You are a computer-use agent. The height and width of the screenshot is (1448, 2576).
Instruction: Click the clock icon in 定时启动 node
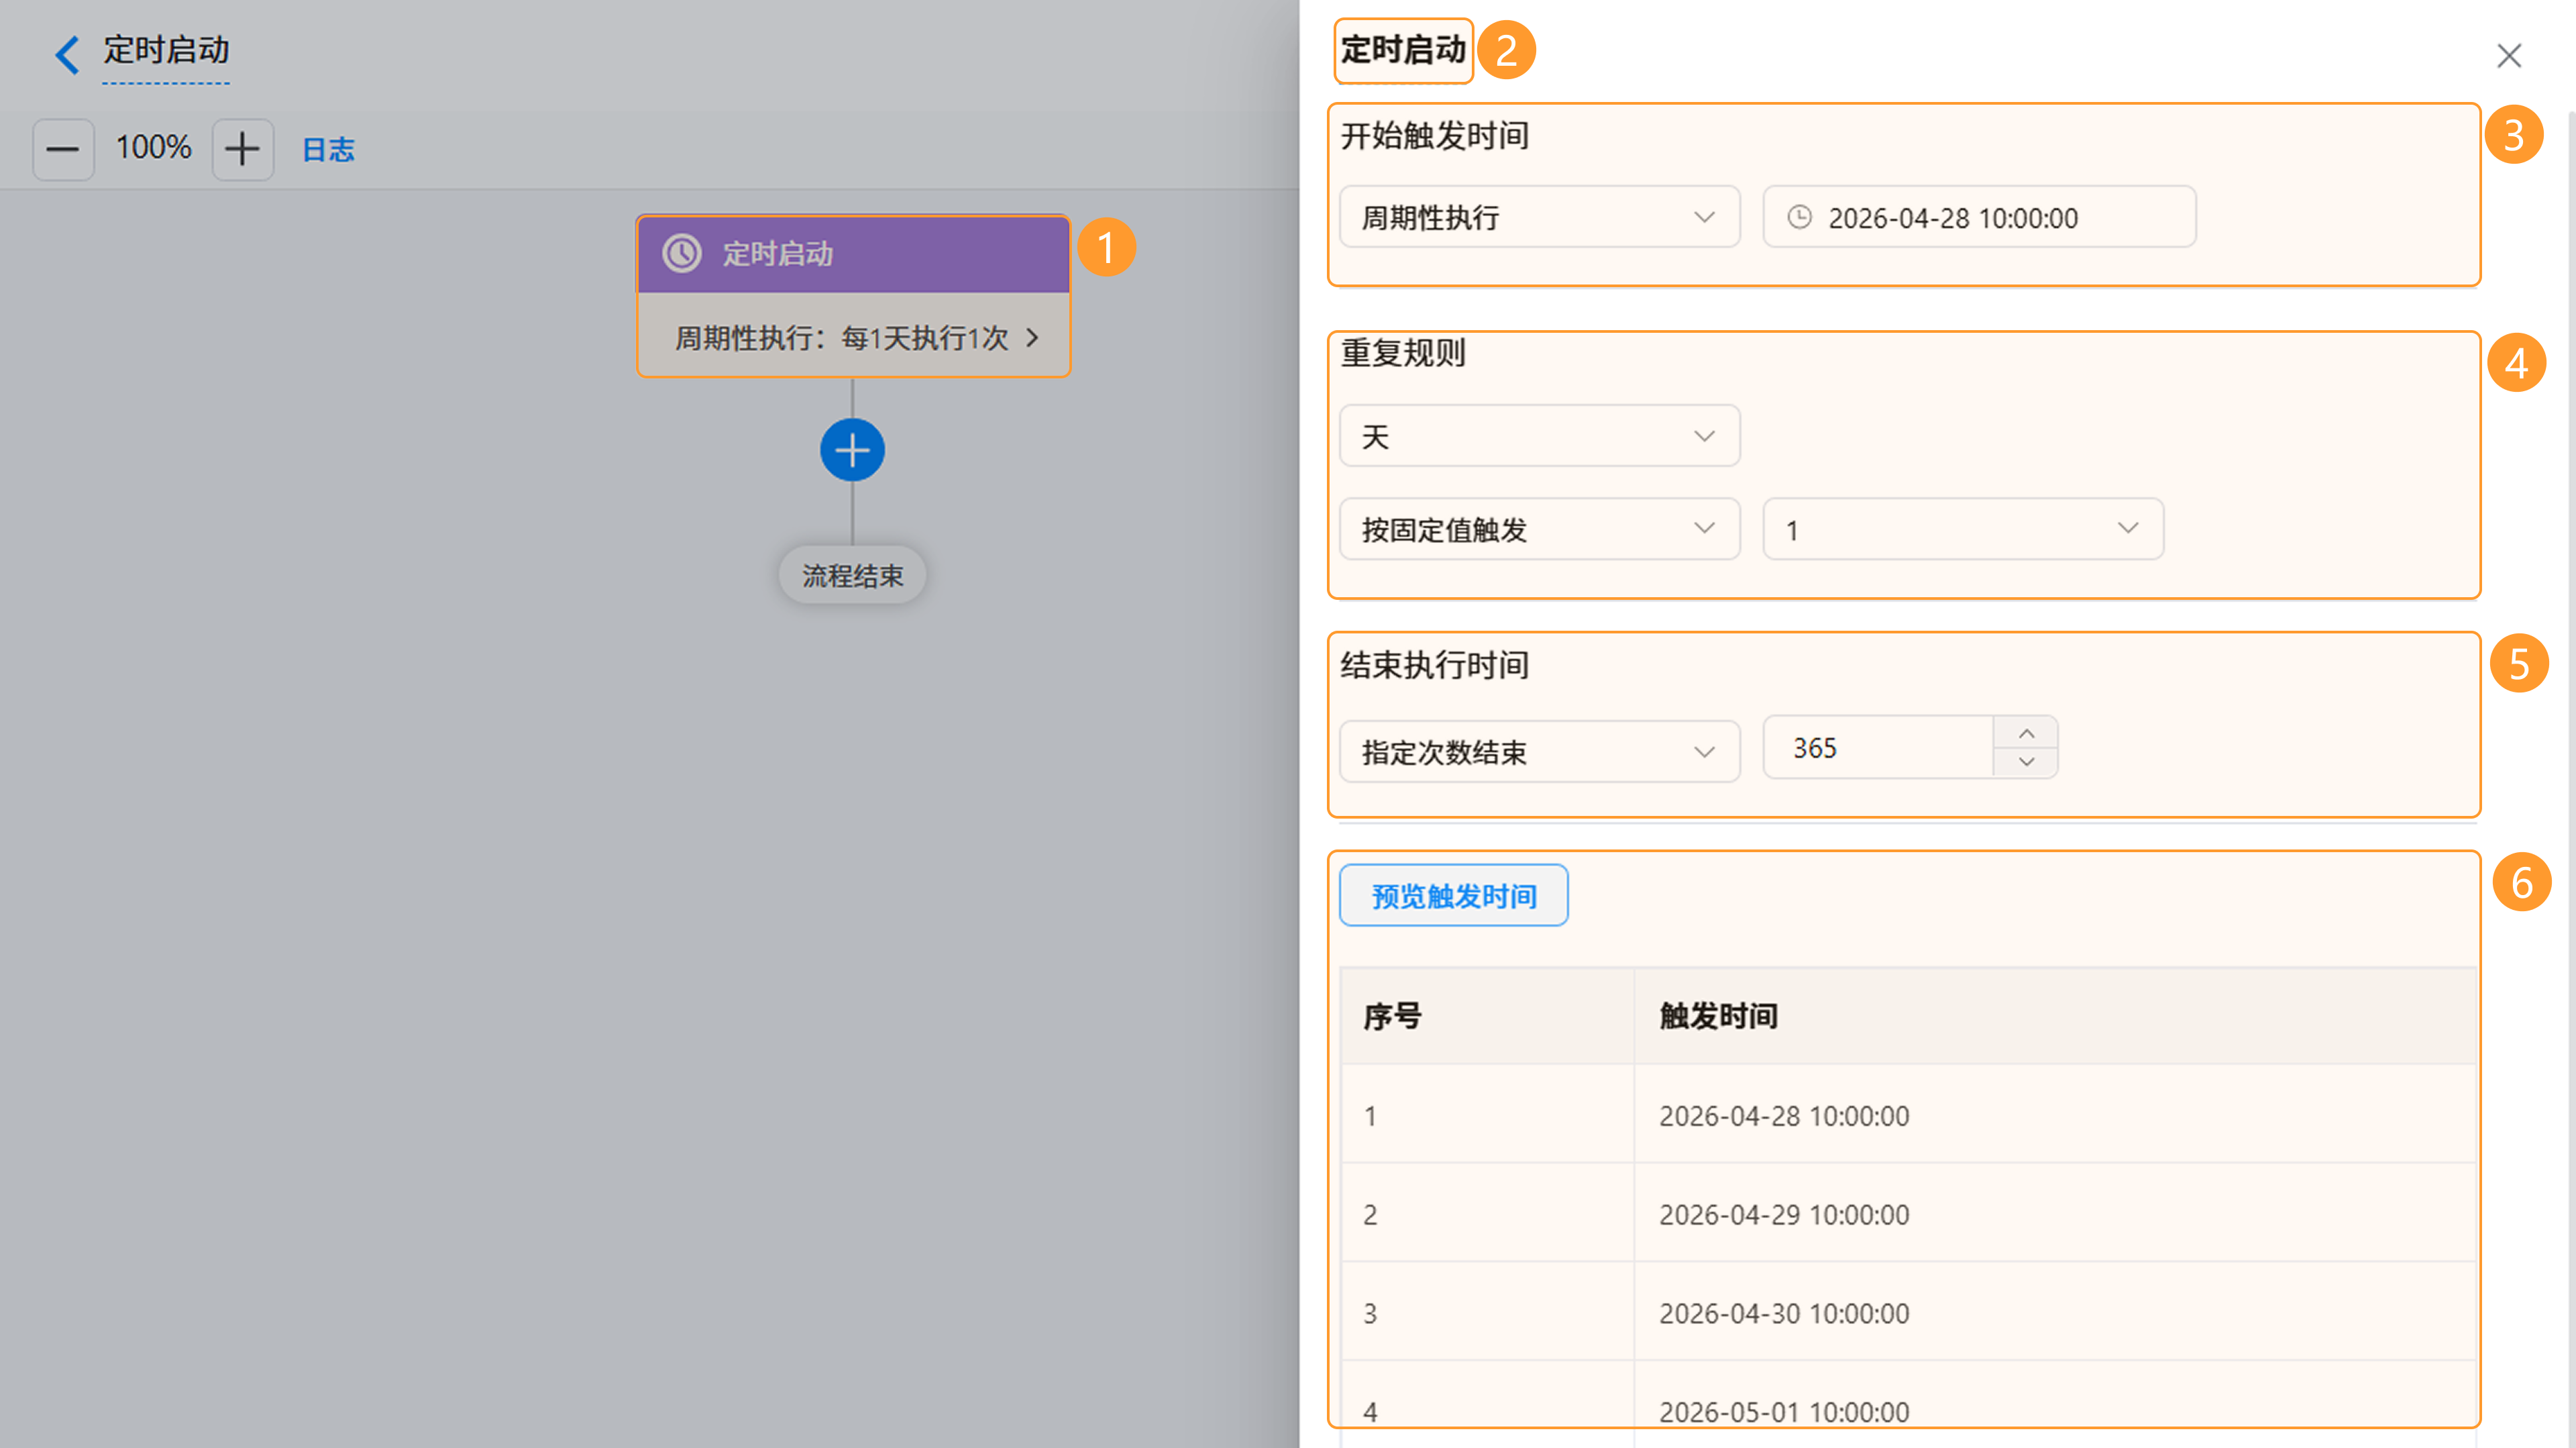point(682,254)
